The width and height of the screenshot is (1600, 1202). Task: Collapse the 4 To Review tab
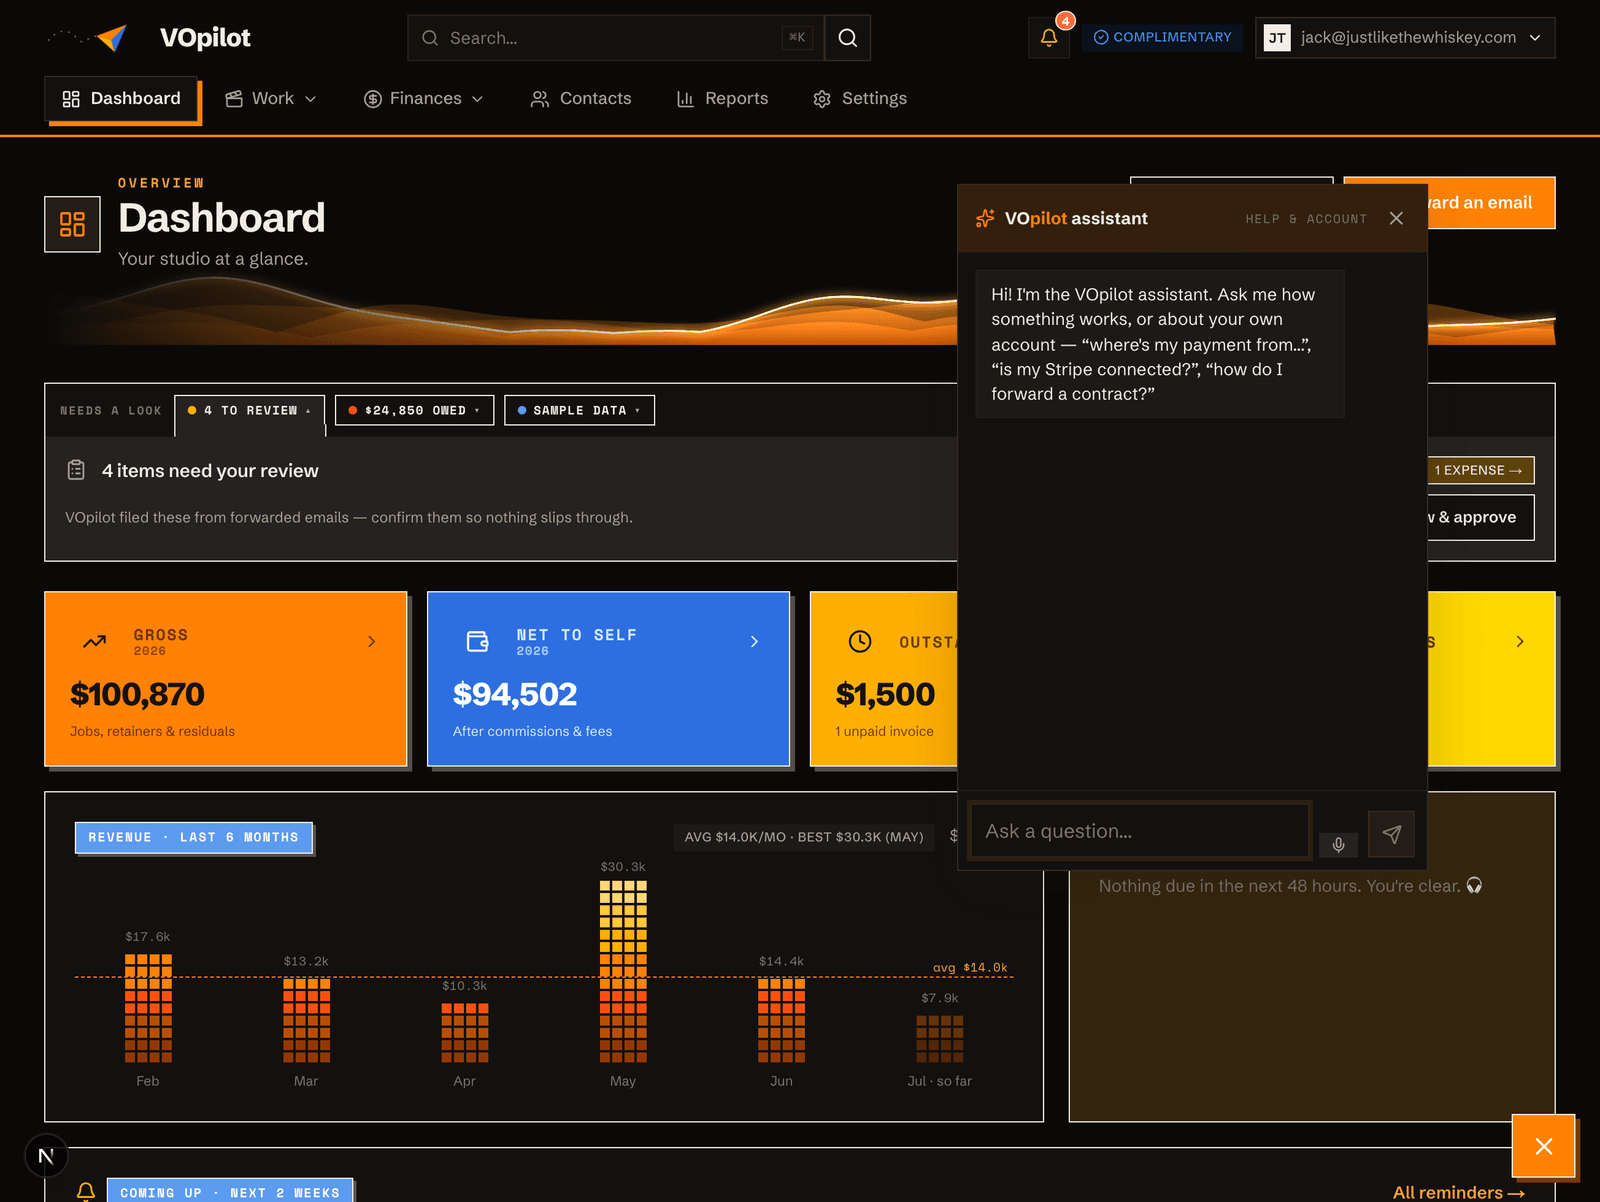point(249,411)
